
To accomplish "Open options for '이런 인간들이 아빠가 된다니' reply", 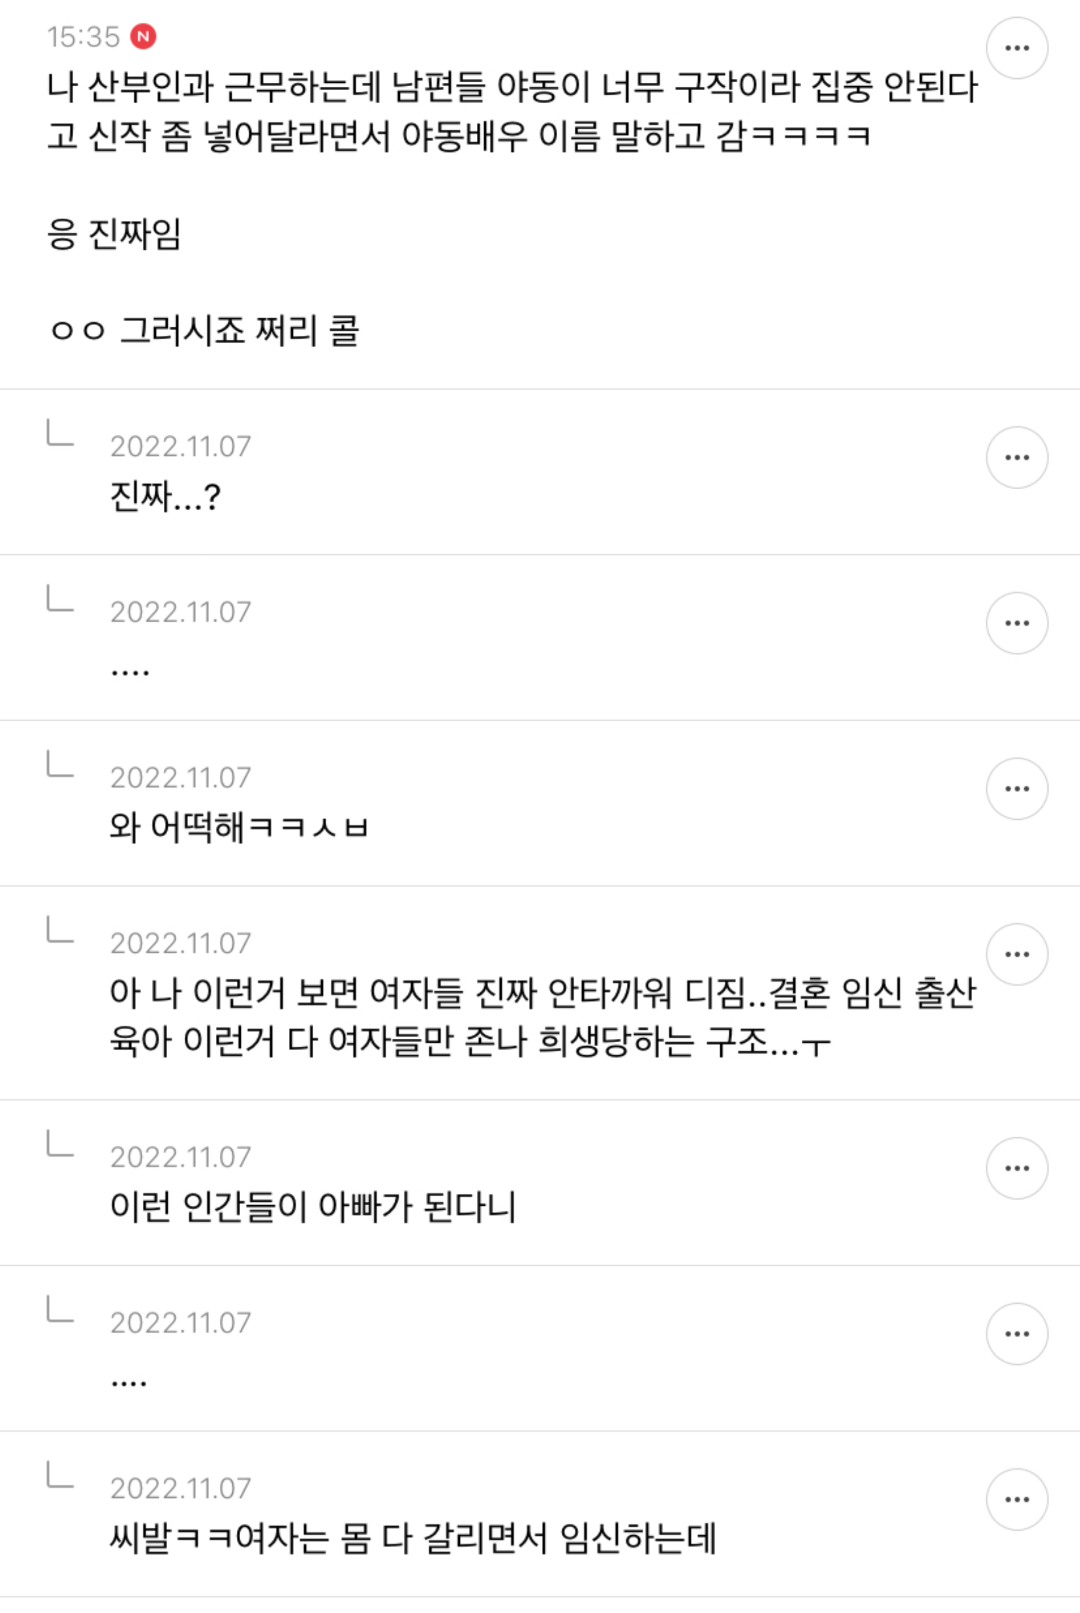I will [1016, 1168].
